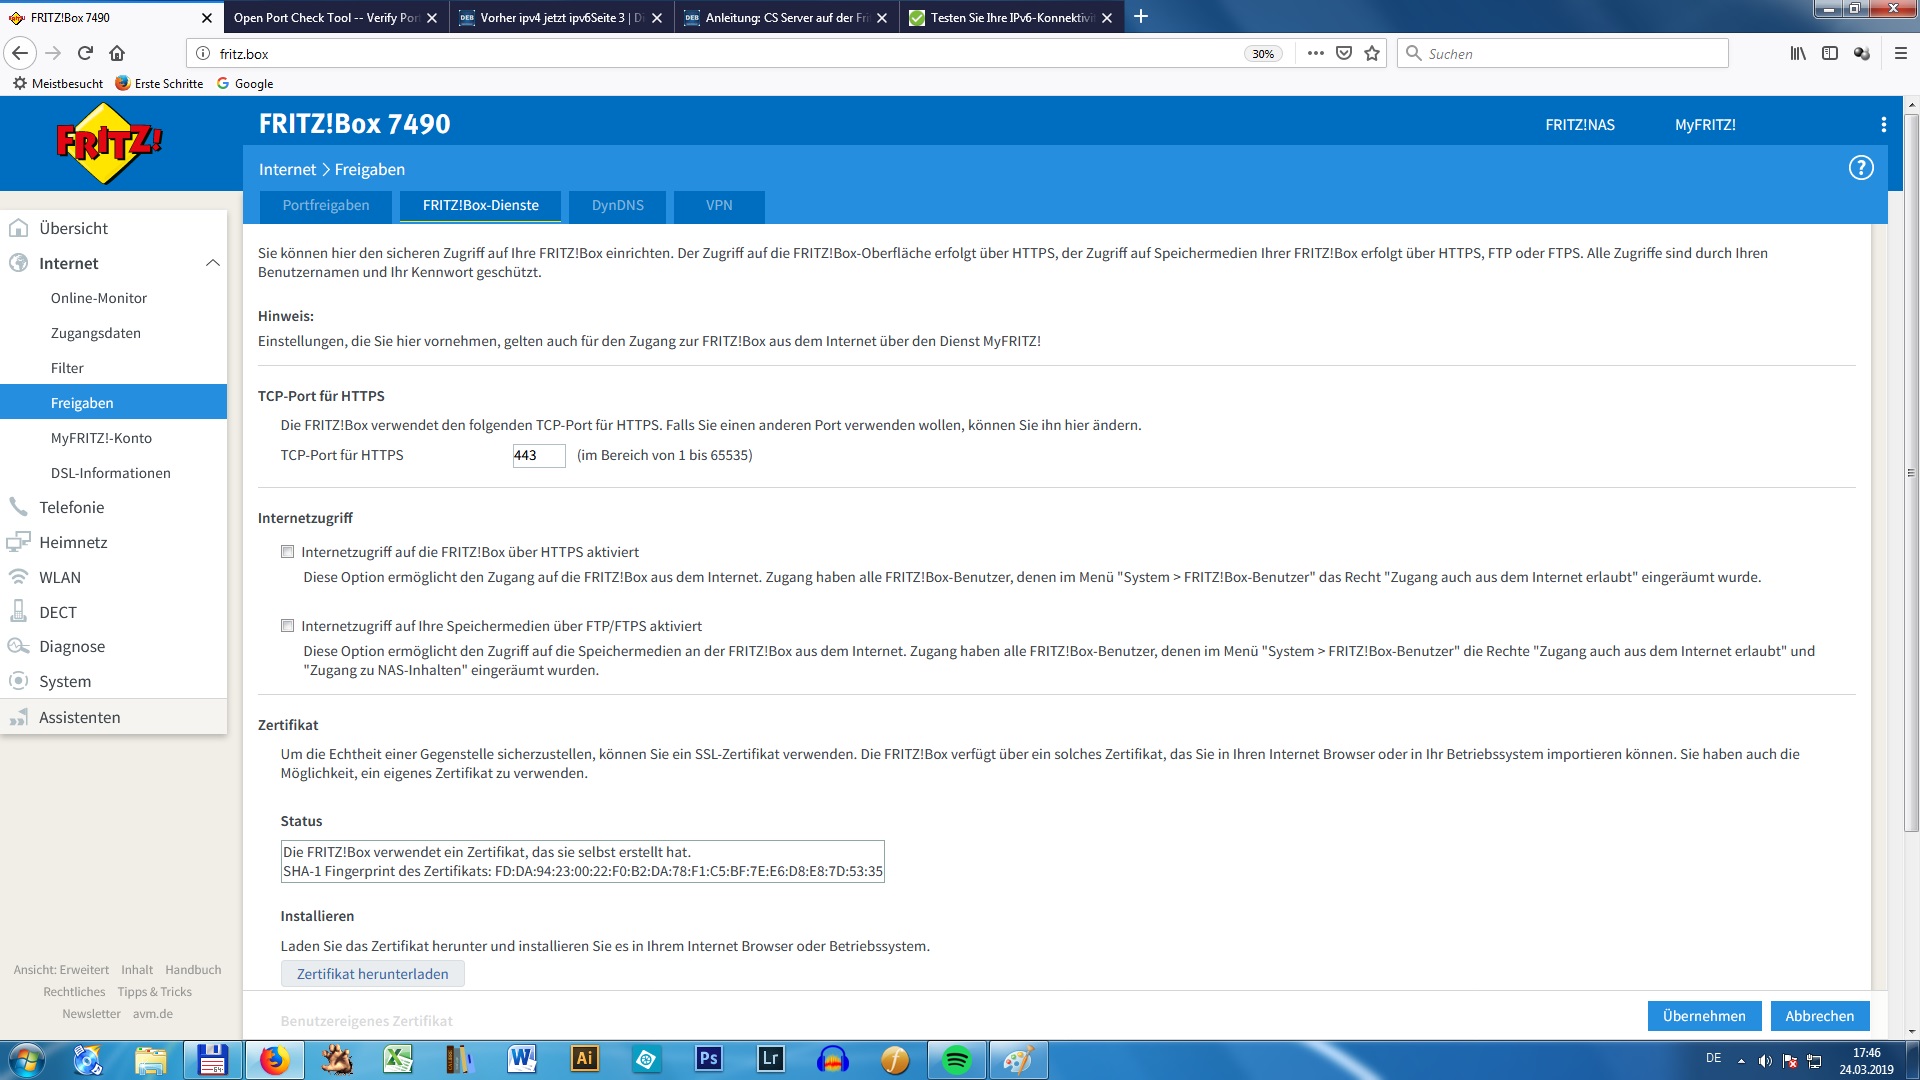Image resolution: width=1920 pixels, height=1080 pixels.
Task: Open the FRITZ!Box three-dot menu
Action: tap(1883, 125)
